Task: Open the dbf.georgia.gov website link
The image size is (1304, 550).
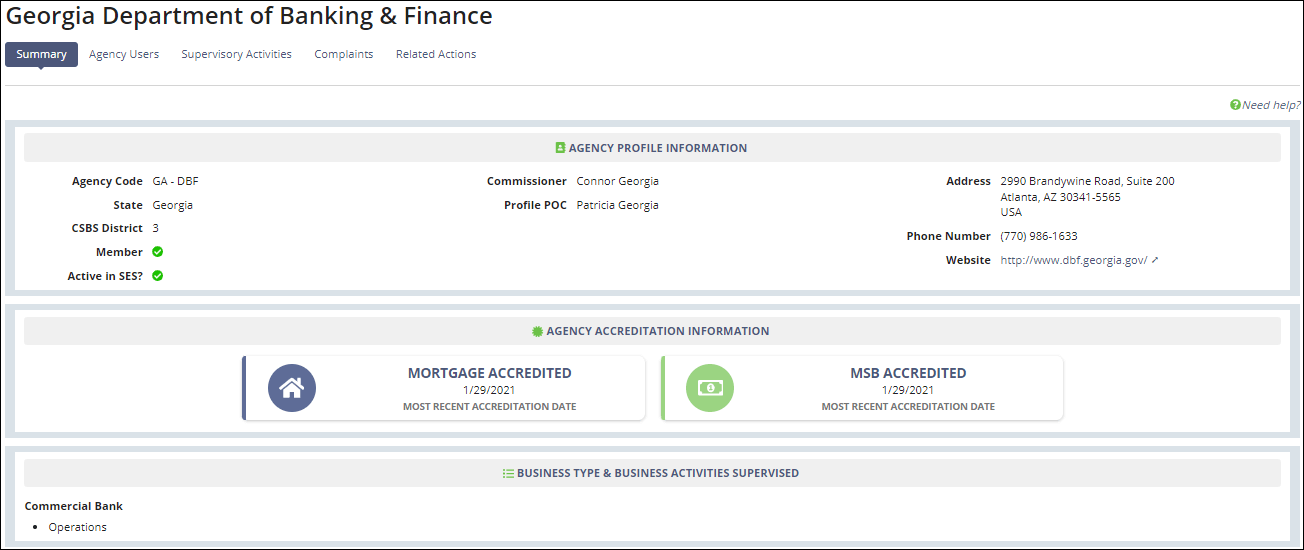Action: click(x=1073, y=260)
